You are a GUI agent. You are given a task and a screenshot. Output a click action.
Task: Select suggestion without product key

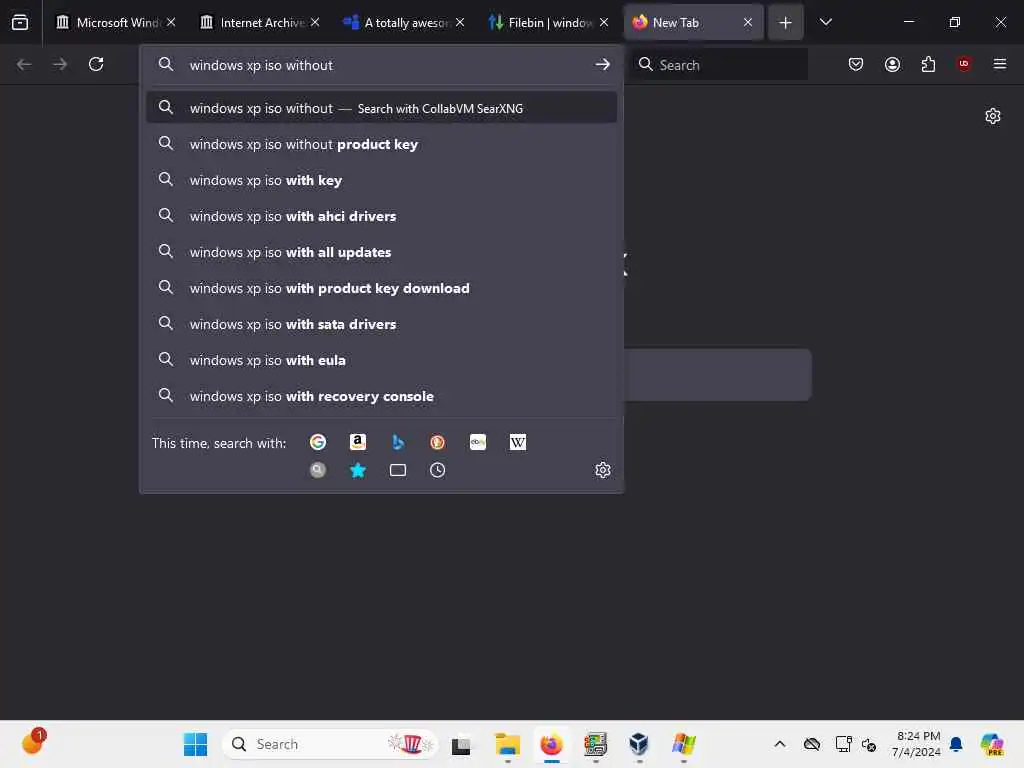pyautogui.click(x=381, y=144)
